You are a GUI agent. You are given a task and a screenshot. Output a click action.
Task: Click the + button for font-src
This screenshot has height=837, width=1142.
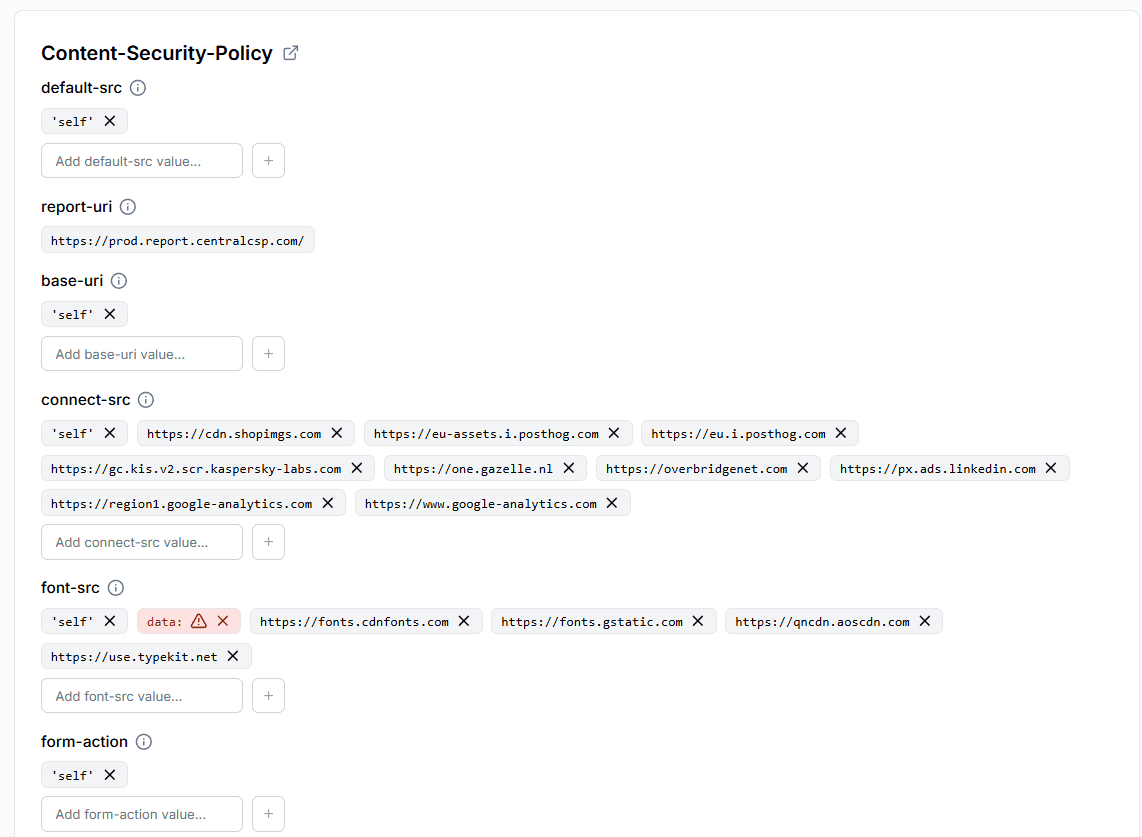point(268,695)
